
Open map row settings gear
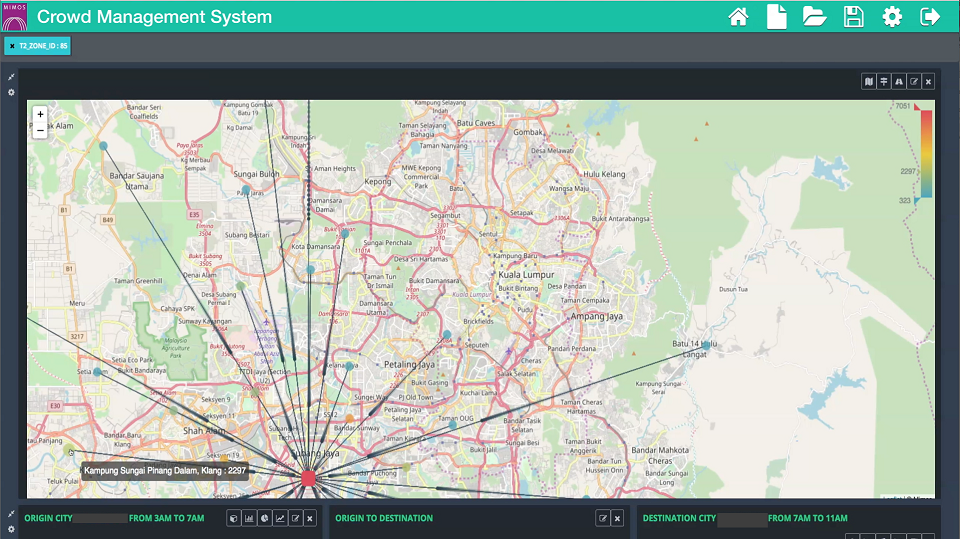point(11,92)
